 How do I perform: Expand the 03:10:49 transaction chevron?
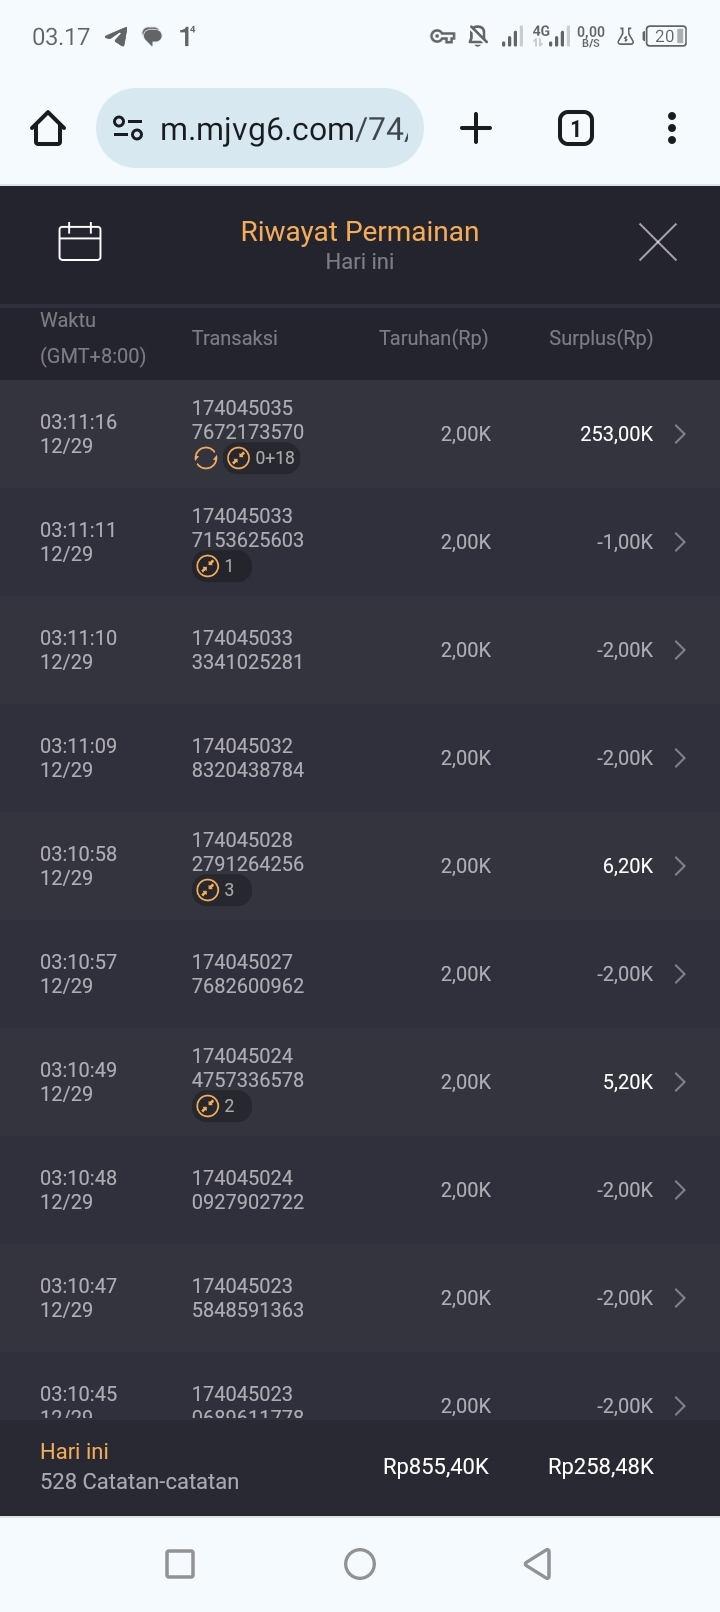tap(680, 1082)
